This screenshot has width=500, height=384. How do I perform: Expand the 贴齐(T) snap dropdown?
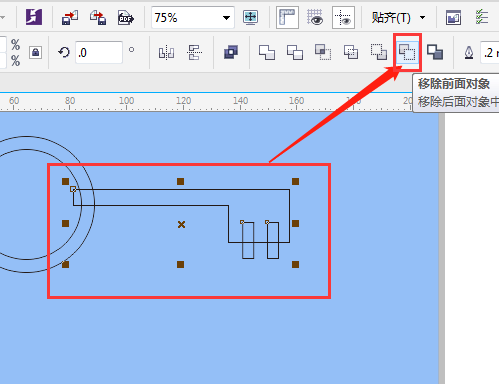(423, 17)
